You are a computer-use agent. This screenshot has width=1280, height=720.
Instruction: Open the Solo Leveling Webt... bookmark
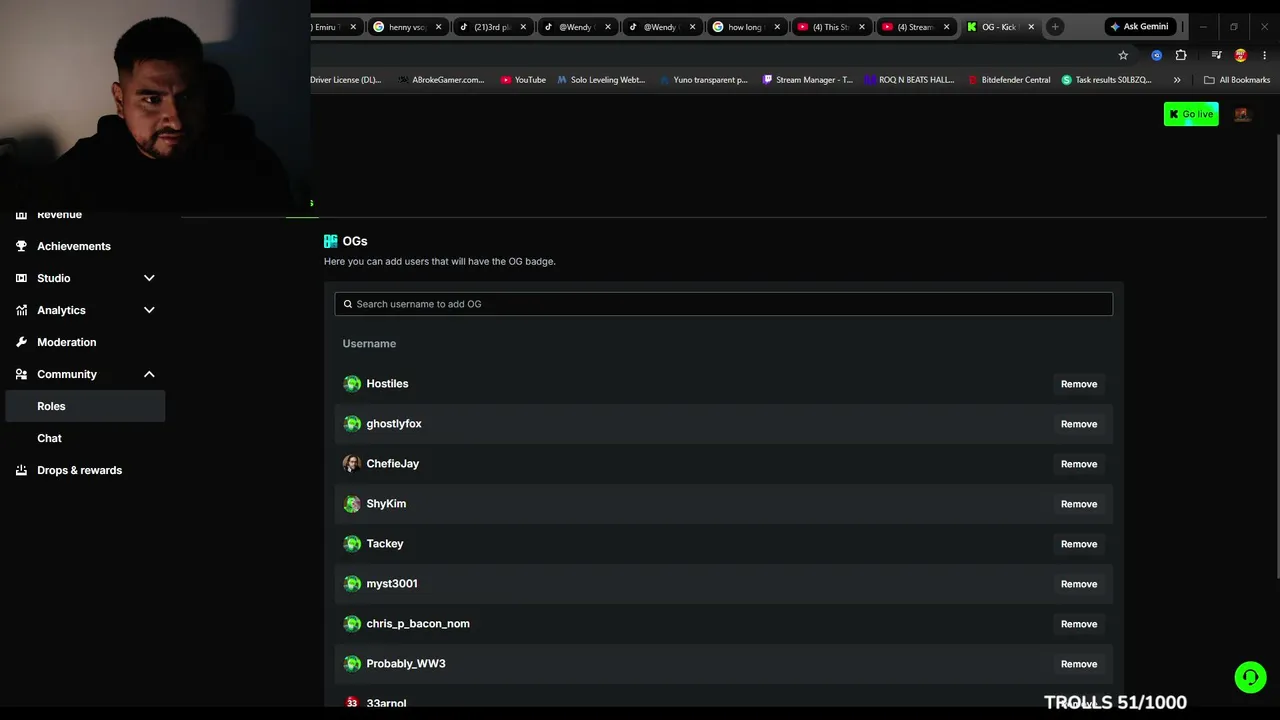601,80
